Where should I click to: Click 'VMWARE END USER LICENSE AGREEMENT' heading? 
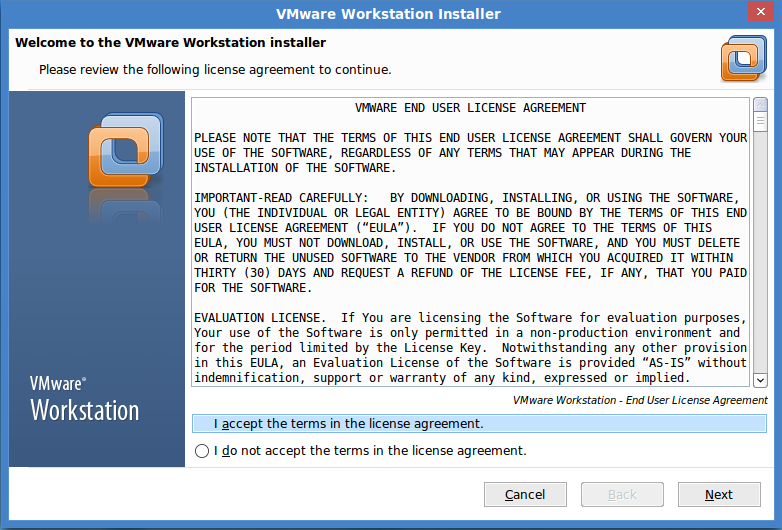(x=470, y=108)
